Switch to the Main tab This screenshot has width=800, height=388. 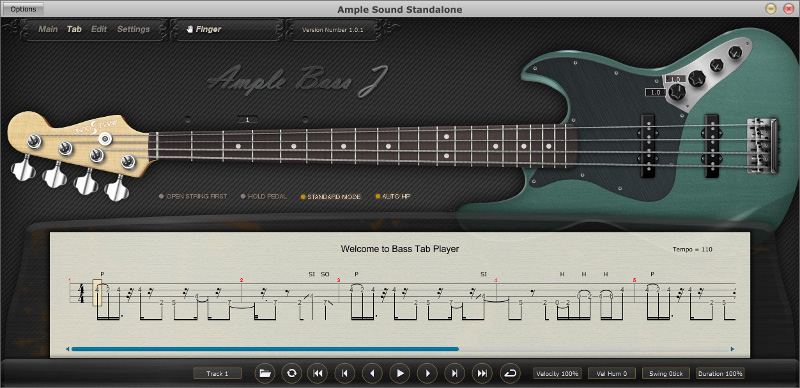[x=48, y=29]
